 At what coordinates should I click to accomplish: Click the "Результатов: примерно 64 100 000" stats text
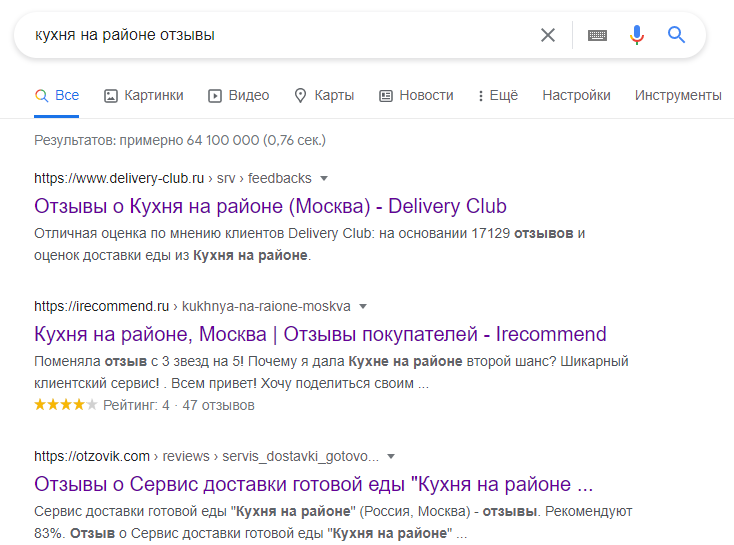180,140
